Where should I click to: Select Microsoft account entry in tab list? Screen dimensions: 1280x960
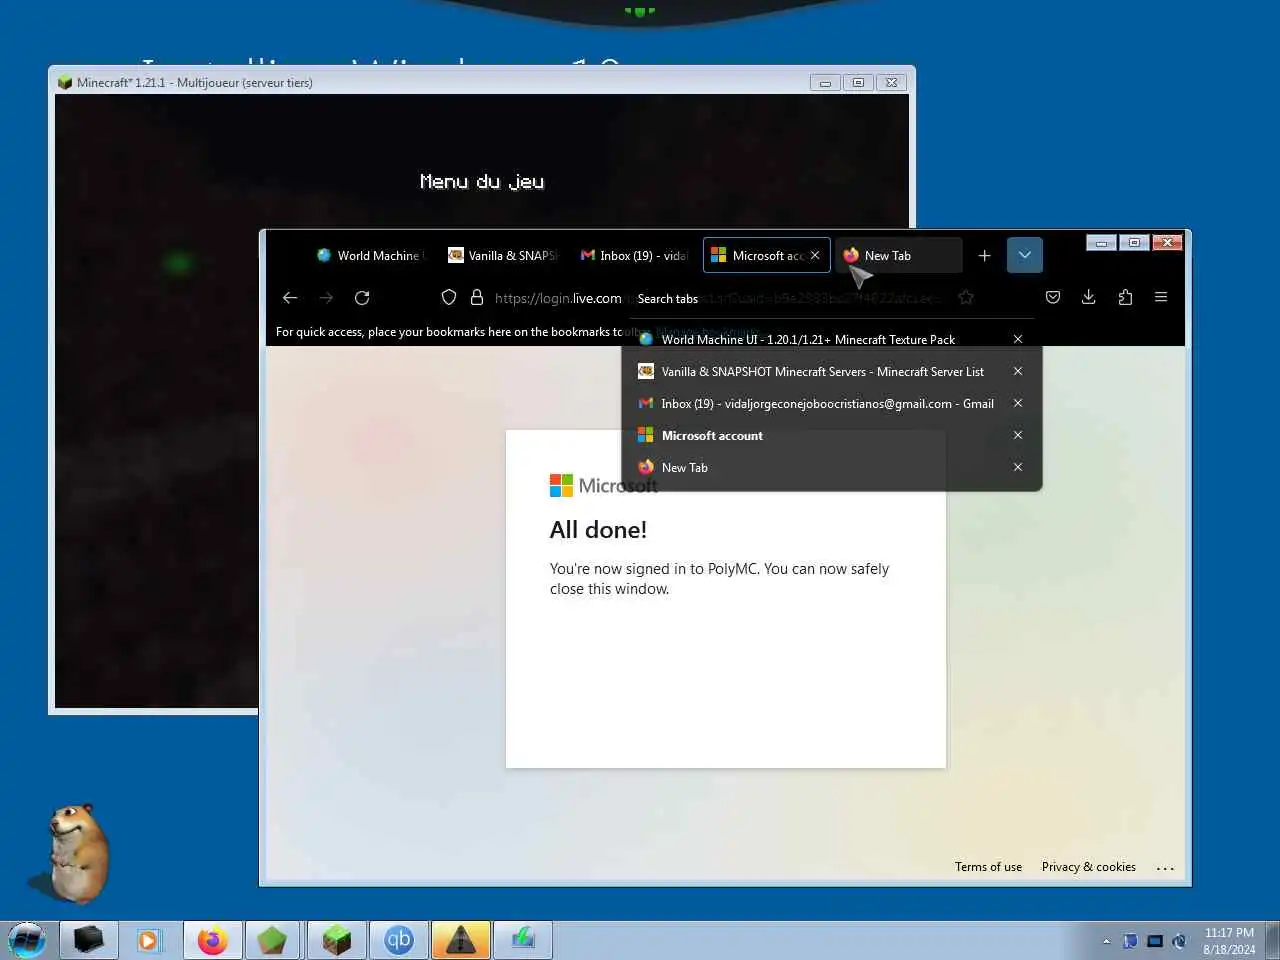(x=712, y=435)
